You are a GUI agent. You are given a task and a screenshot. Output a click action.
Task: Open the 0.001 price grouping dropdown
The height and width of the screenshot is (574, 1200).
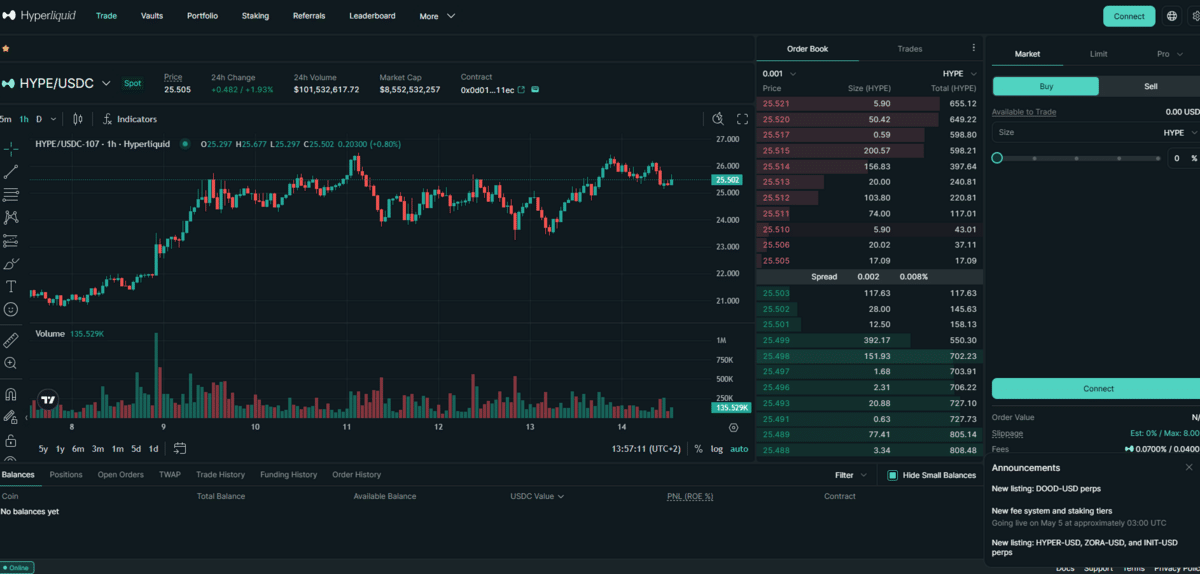click(x=779, y=73)
